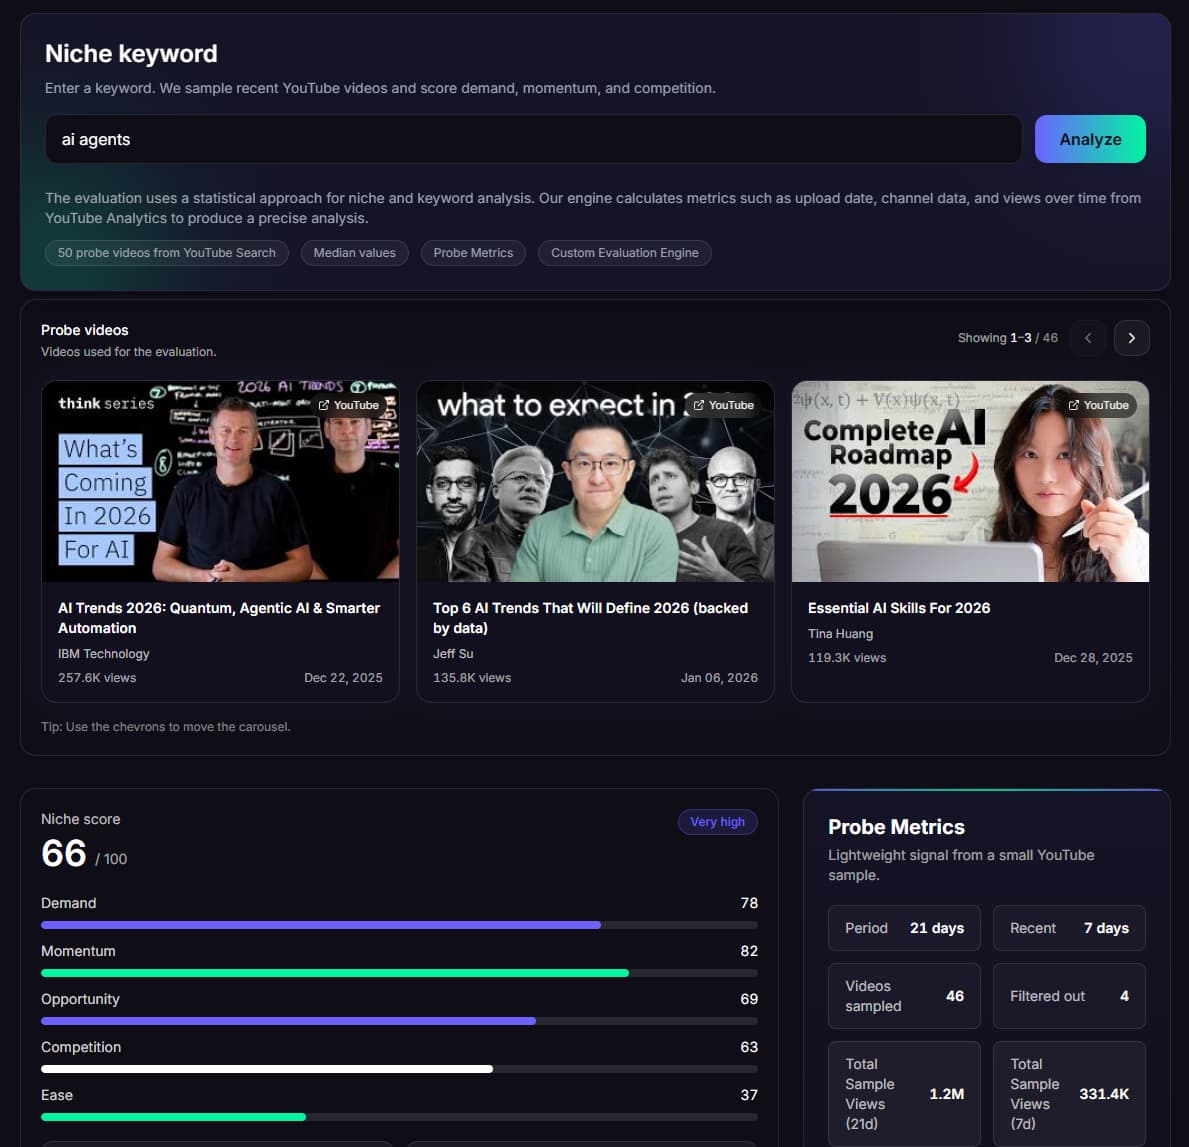Open the IBM Technology video via its YouTube badge

[350, 405]
